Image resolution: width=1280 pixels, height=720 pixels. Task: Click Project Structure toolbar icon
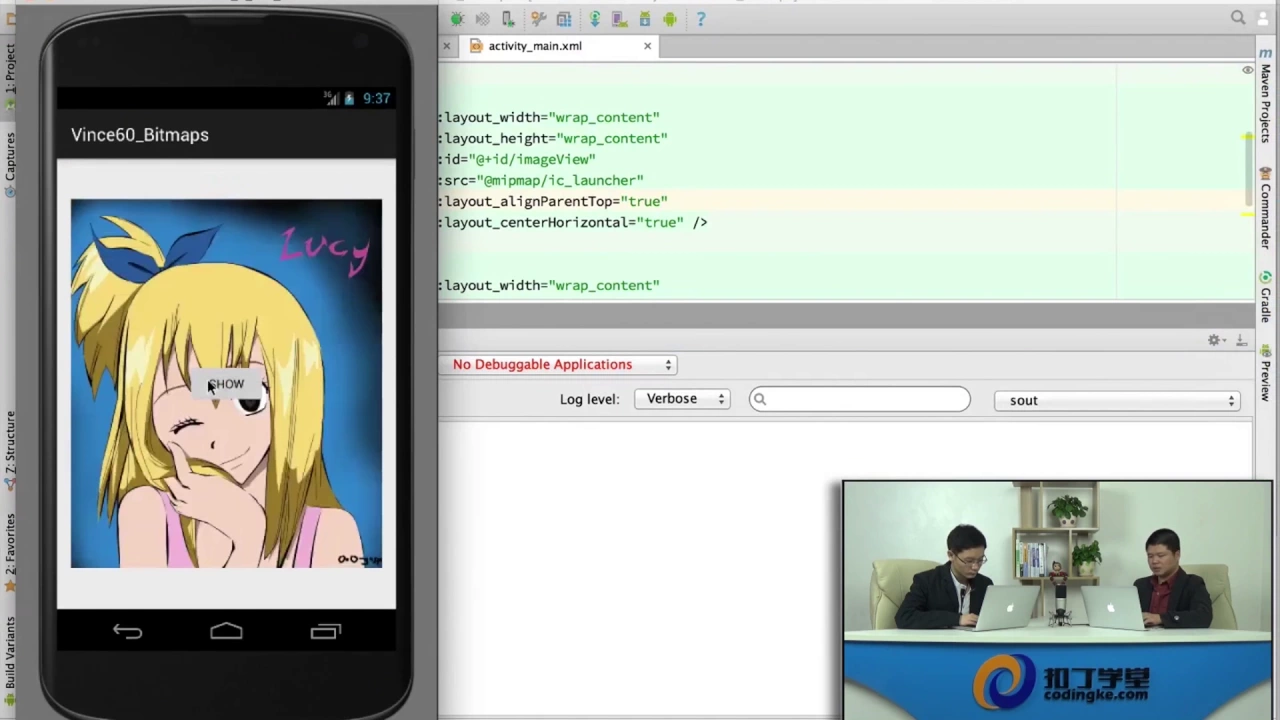564,19
